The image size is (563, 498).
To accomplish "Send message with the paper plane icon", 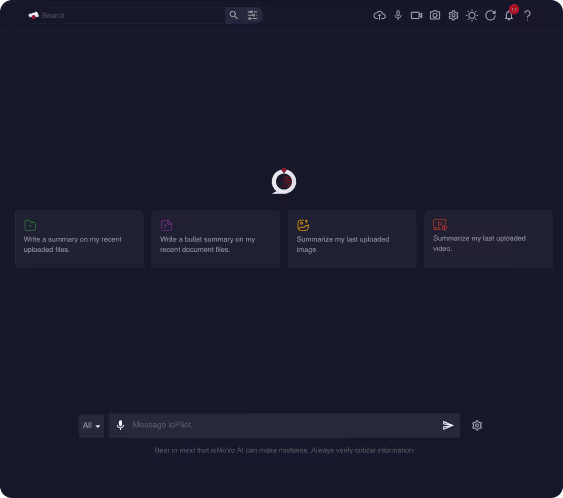I will [448, 425].
